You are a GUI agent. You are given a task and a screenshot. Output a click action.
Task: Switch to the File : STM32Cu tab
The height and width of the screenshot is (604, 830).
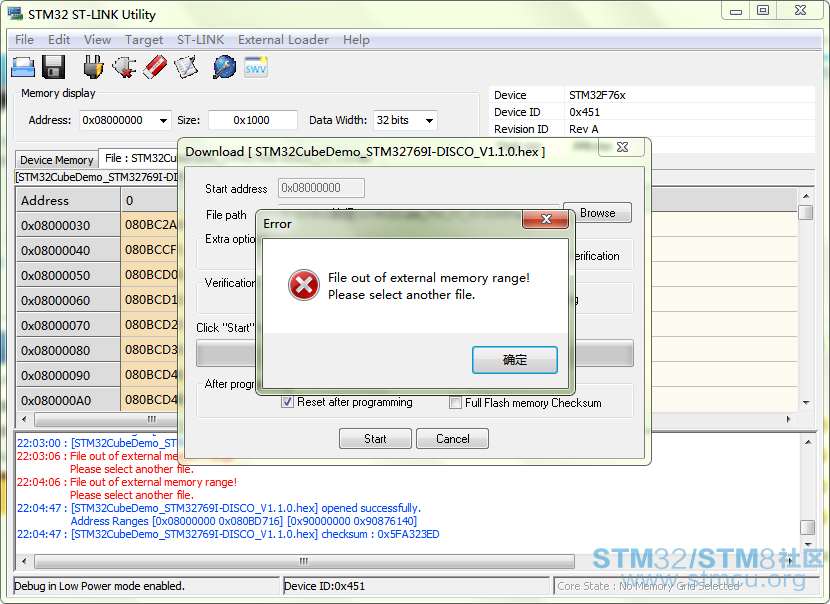(140, 158)
